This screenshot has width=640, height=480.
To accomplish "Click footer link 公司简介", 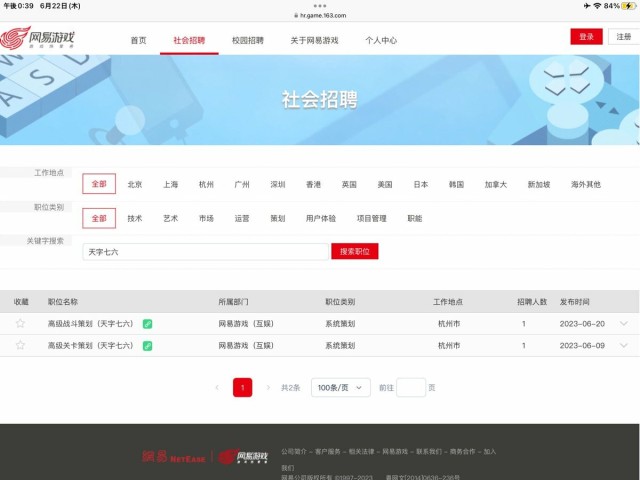I will coord(294,451).
